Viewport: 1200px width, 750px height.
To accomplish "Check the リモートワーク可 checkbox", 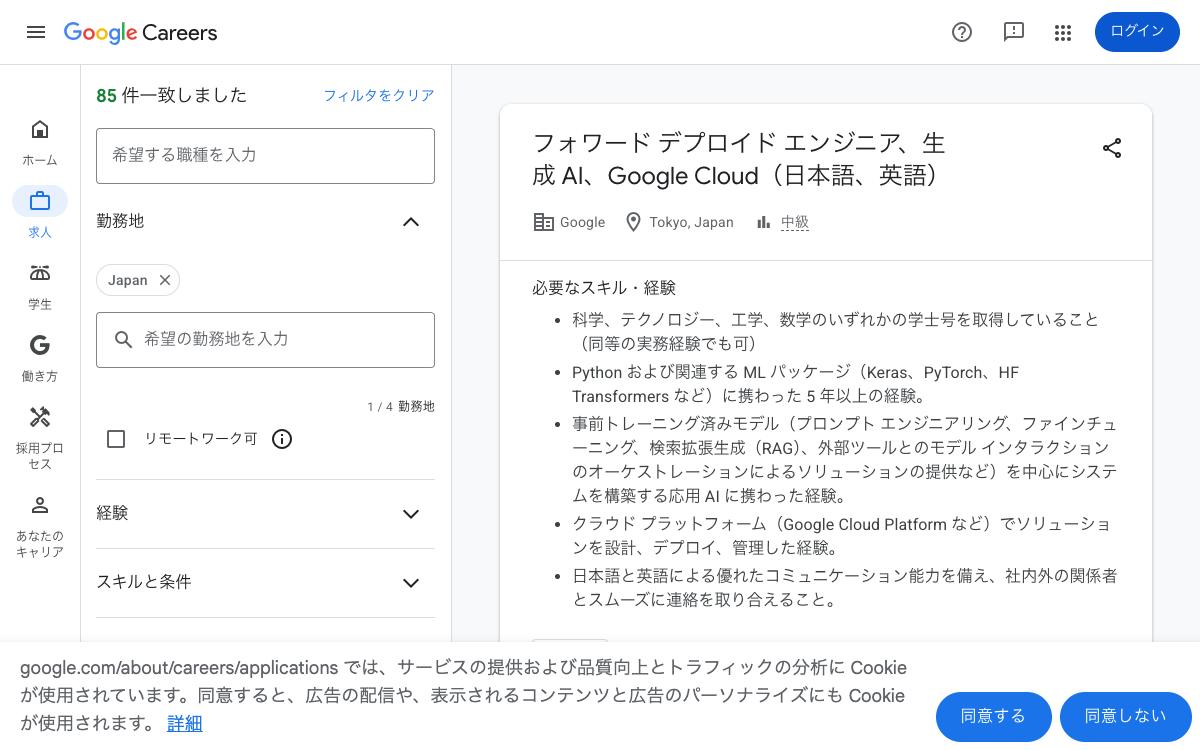I will click(x=116, y=439).
